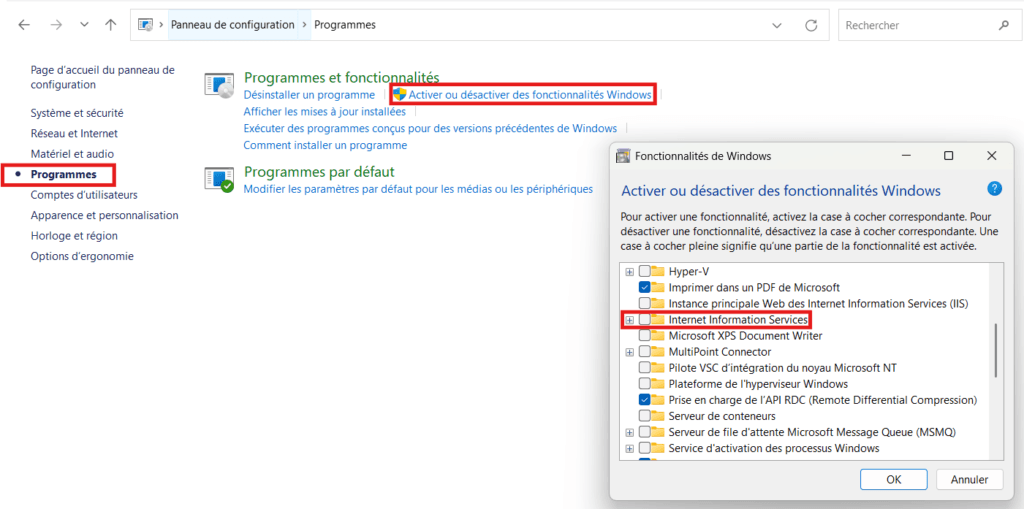The height and width of the screenshot is (509, 1024).
Task: Open Page d'accueil du panneau de configuration
Action: pyautogui.click(x=103, y=77)
